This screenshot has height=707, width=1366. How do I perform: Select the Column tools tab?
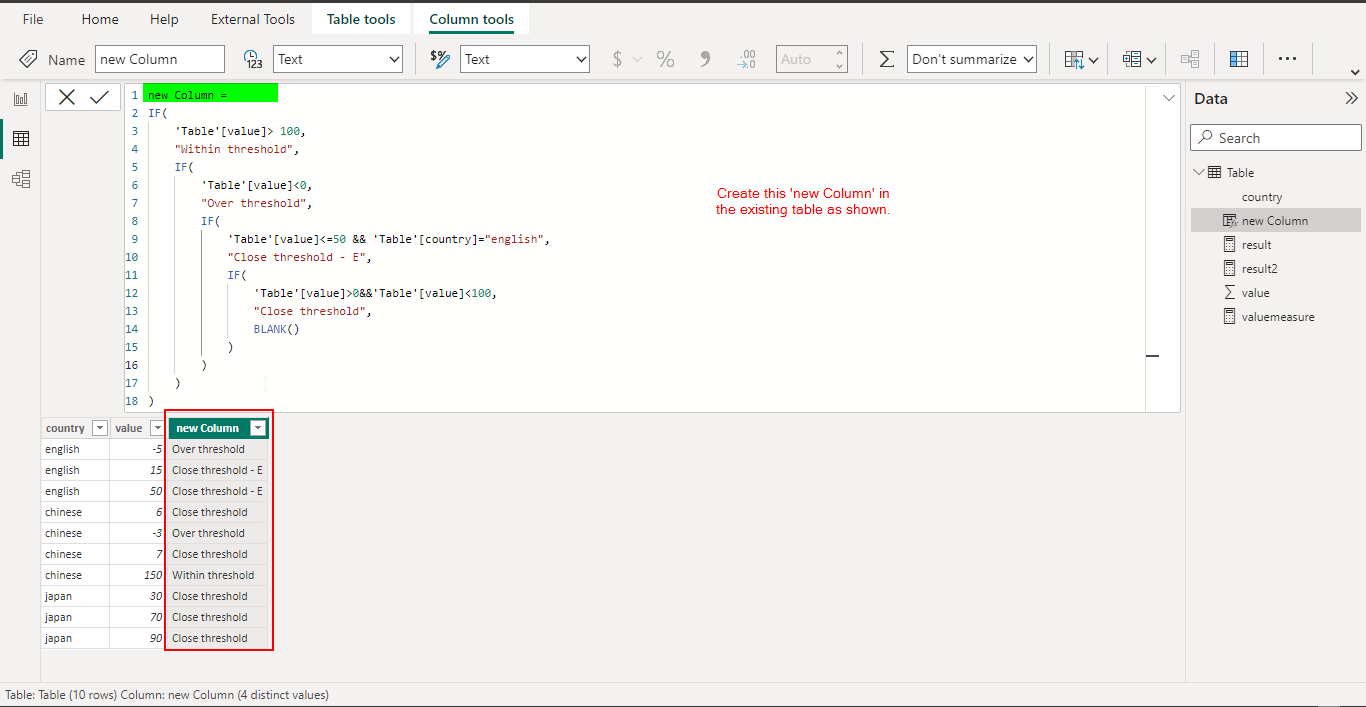[471, 19]
